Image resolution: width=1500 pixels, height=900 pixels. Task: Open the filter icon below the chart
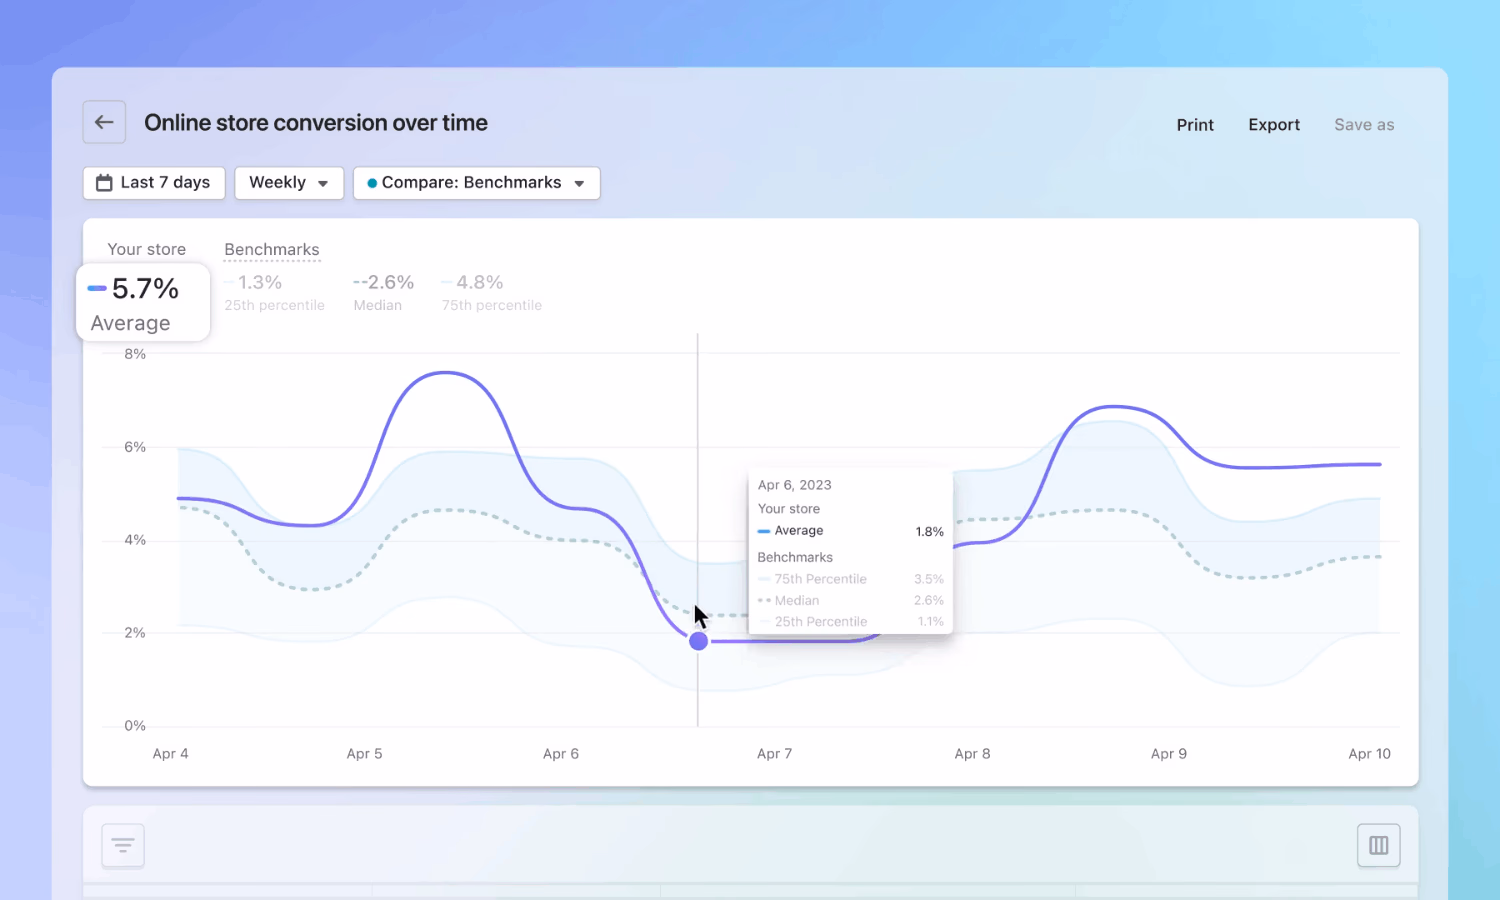pos(123,846)
